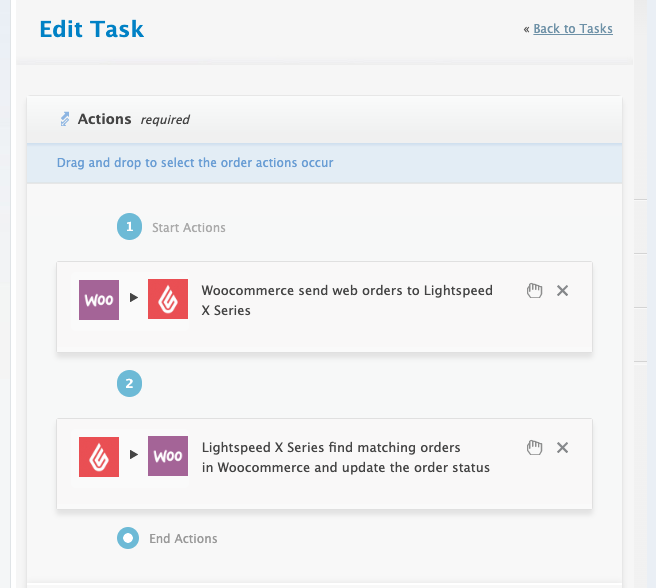Click the End Actions label
Viewport: 656px width, 588px height.
point(183,539)
